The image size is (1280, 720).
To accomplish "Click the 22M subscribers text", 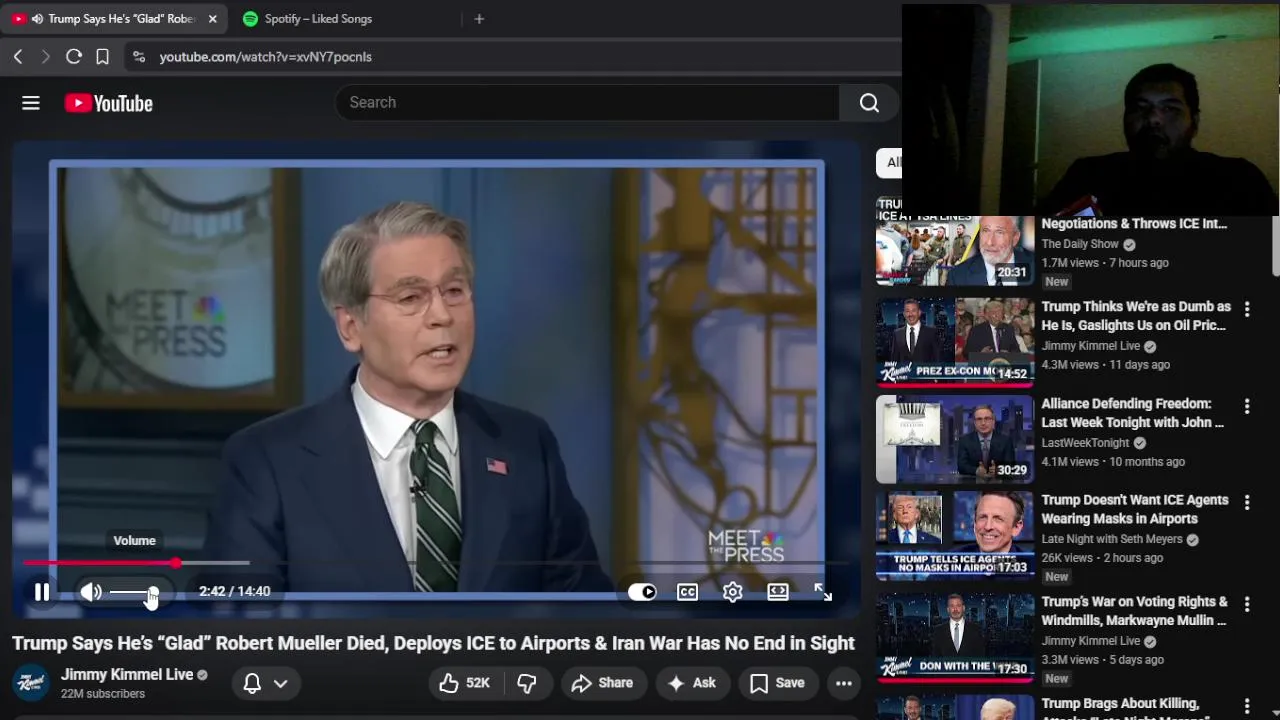I will pos(103,694).
